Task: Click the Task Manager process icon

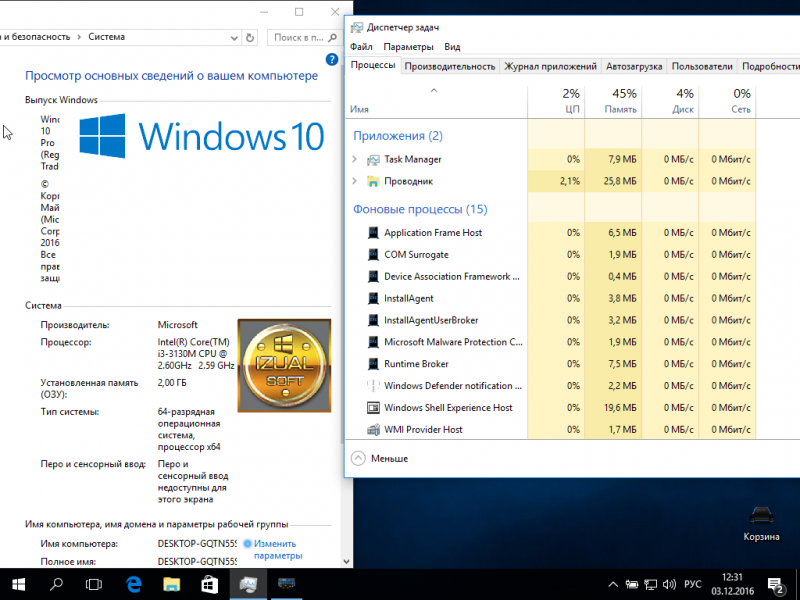Action: click(373, 160)
